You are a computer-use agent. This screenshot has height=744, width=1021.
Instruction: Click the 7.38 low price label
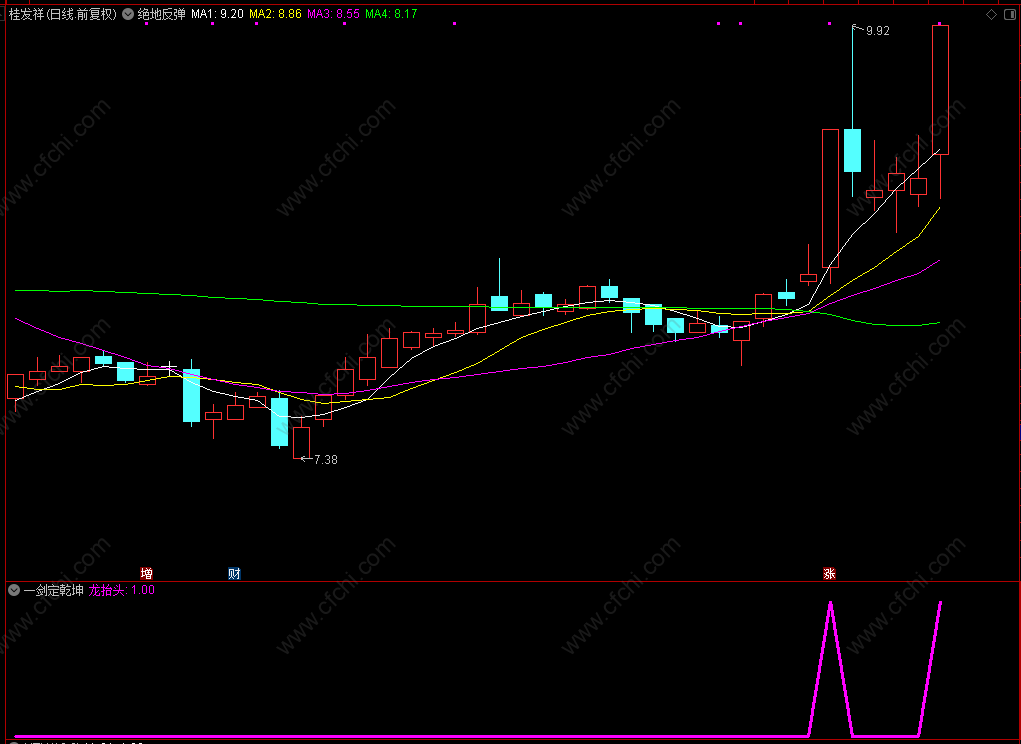coord(326,460)
